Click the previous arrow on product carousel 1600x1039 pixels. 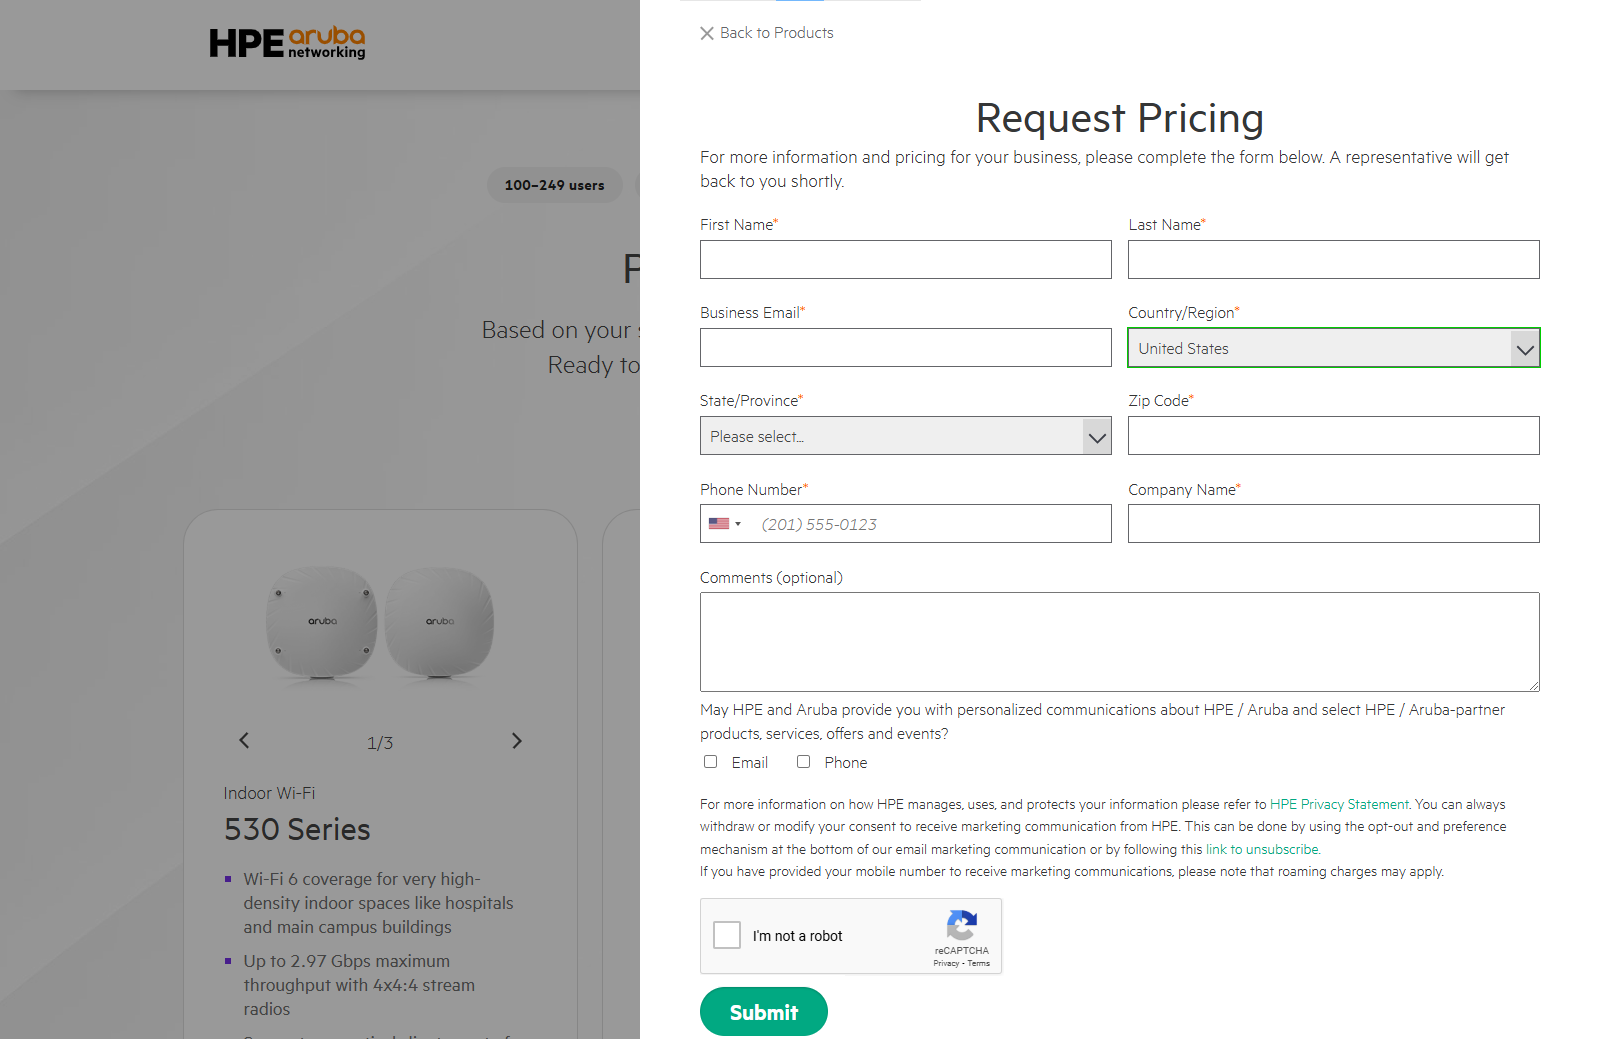(x=243, y=741)
